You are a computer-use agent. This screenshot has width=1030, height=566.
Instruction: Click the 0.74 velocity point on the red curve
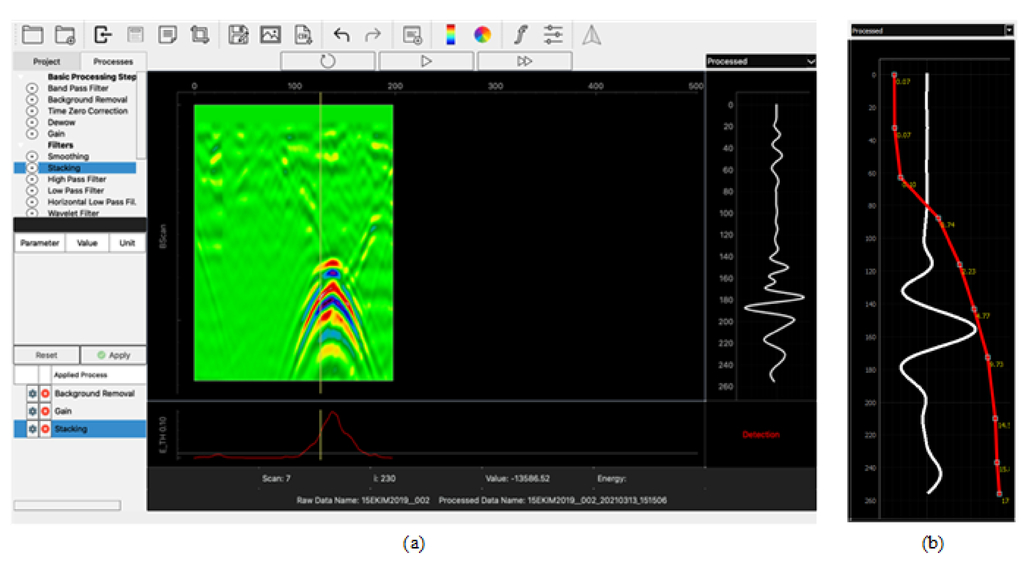938,218
